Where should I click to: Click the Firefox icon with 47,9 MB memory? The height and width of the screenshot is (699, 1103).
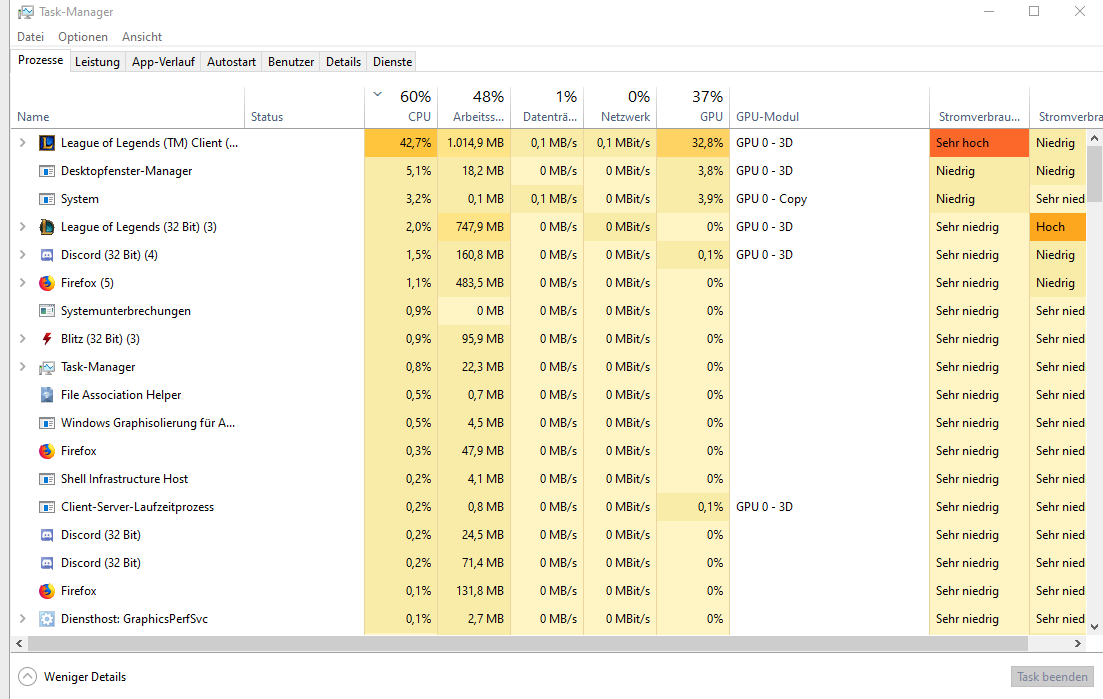click(x=46, y=451)
